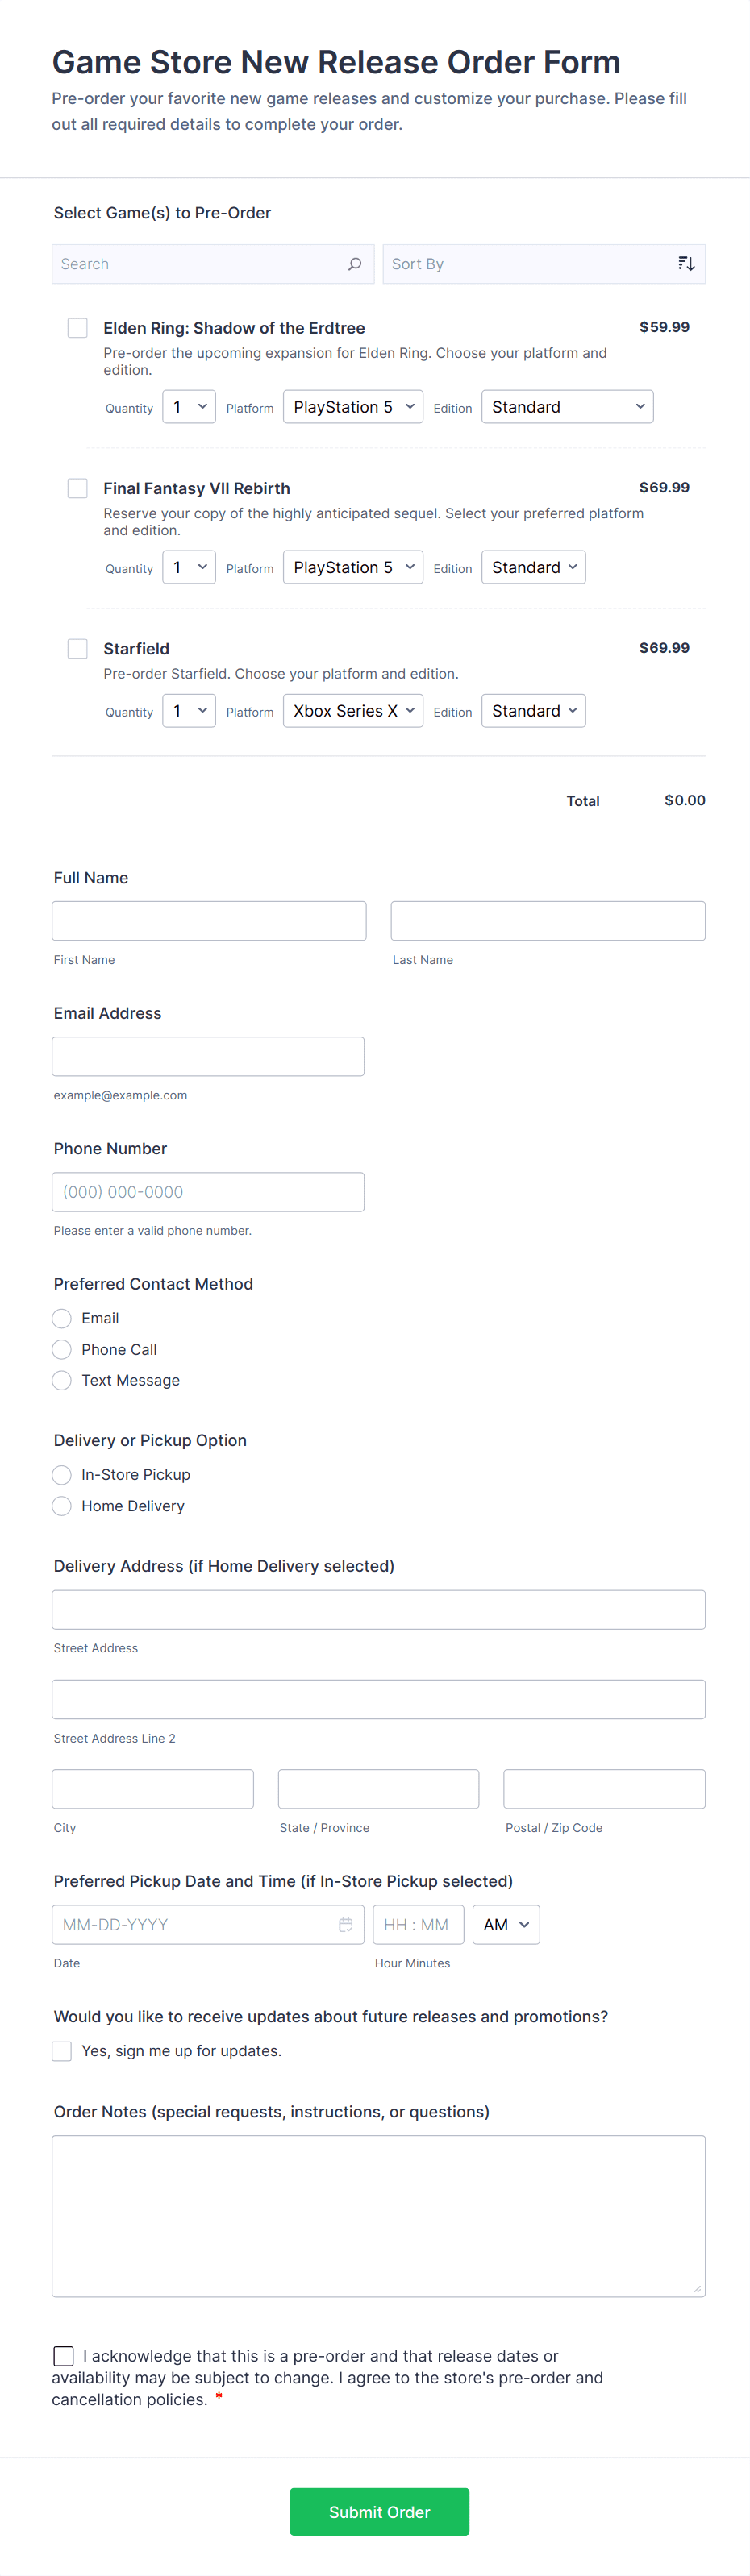Click the First Name input field

[x=209, y=920]
